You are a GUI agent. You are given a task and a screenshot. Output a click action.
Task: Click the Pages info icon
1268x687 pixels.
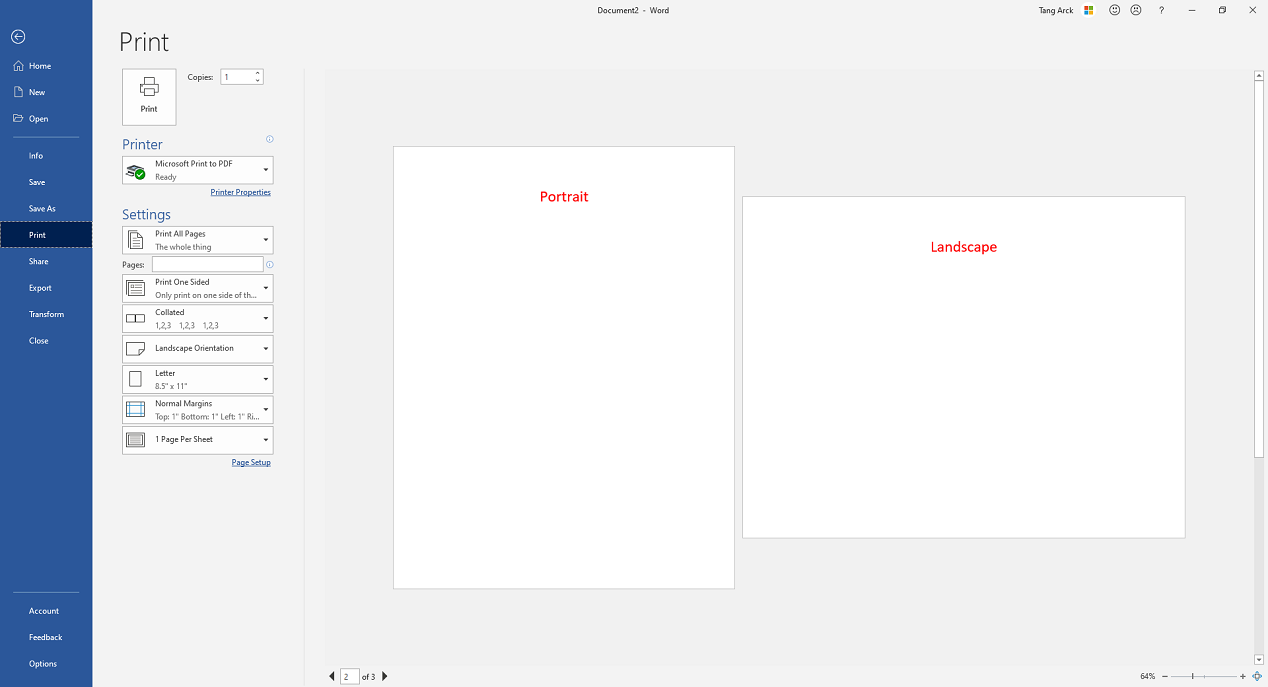pos(270,265)
